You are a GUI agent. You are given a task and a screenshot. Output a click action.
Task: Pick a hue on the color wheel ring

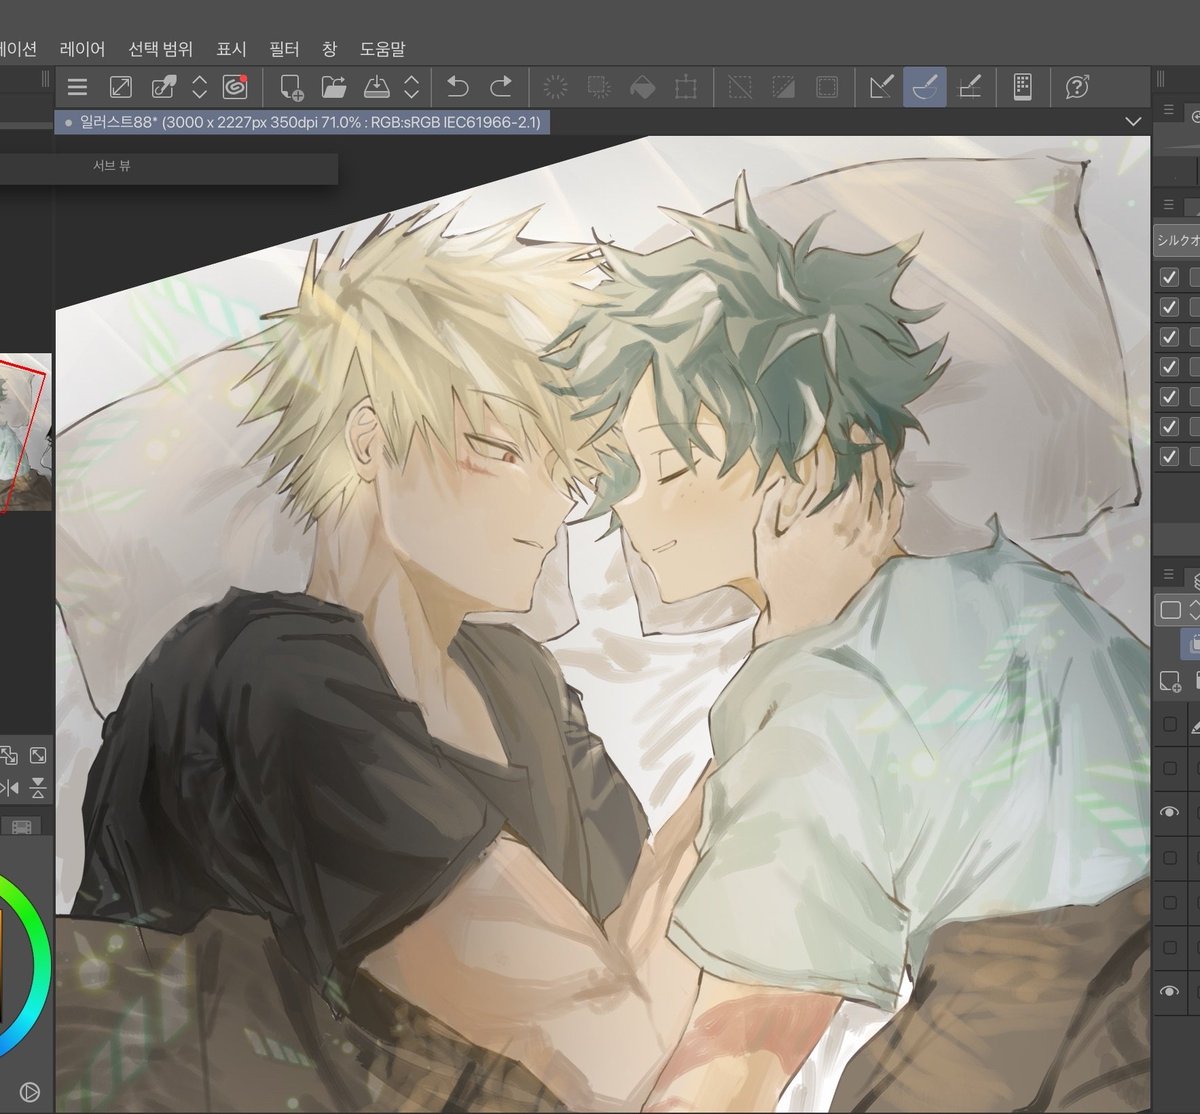40,965
